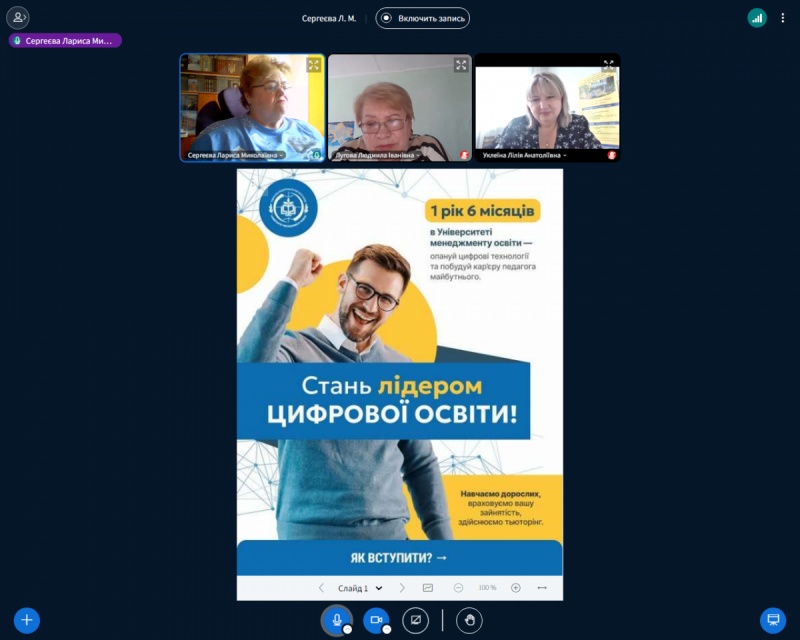Mute the microphone in the bottom toolbar
The width and height of the screenshot is (800, 640).
tap(337, 620)
